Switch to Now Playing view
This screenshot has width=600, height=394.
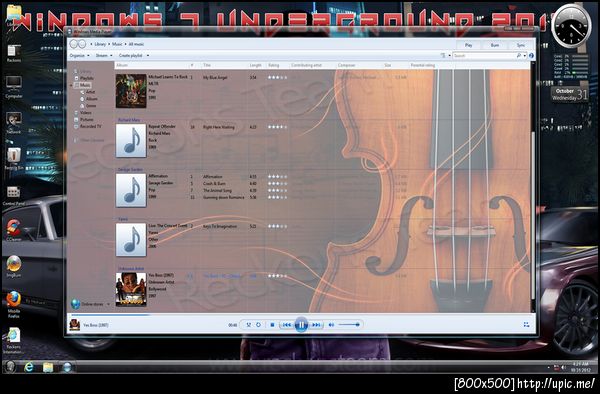pos(526,325)
